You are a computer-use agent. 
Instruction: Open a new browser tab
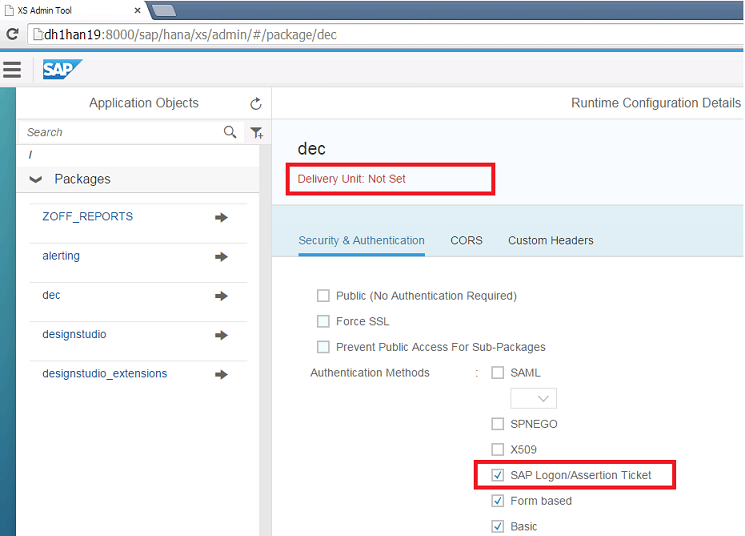click(164, 10)
